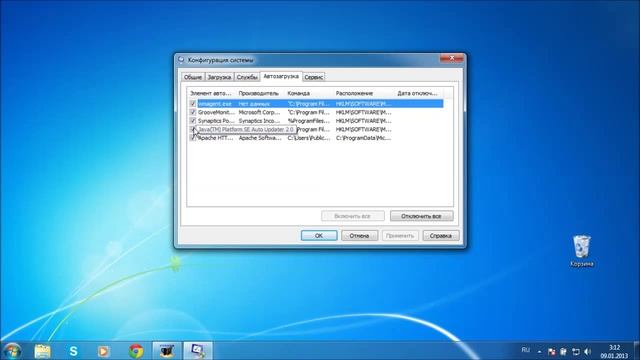Screen dimensions: 640x360
Task: Open the Windows Start menu orb
Action: click(12, 351)
